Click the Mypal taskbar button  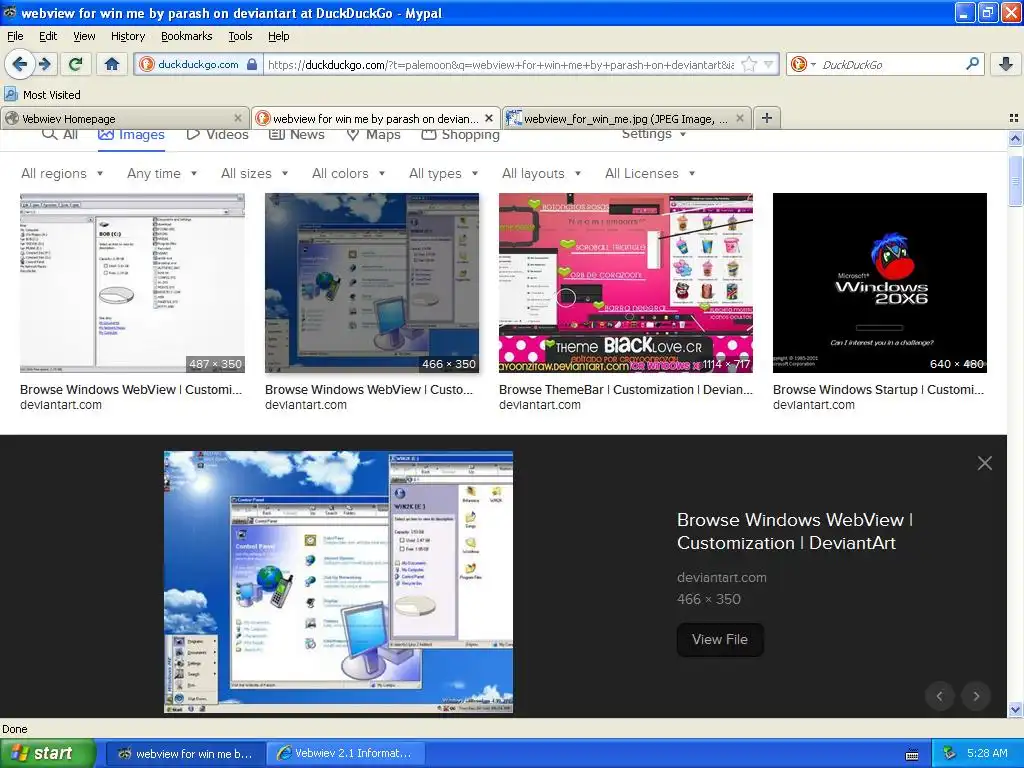186,753
